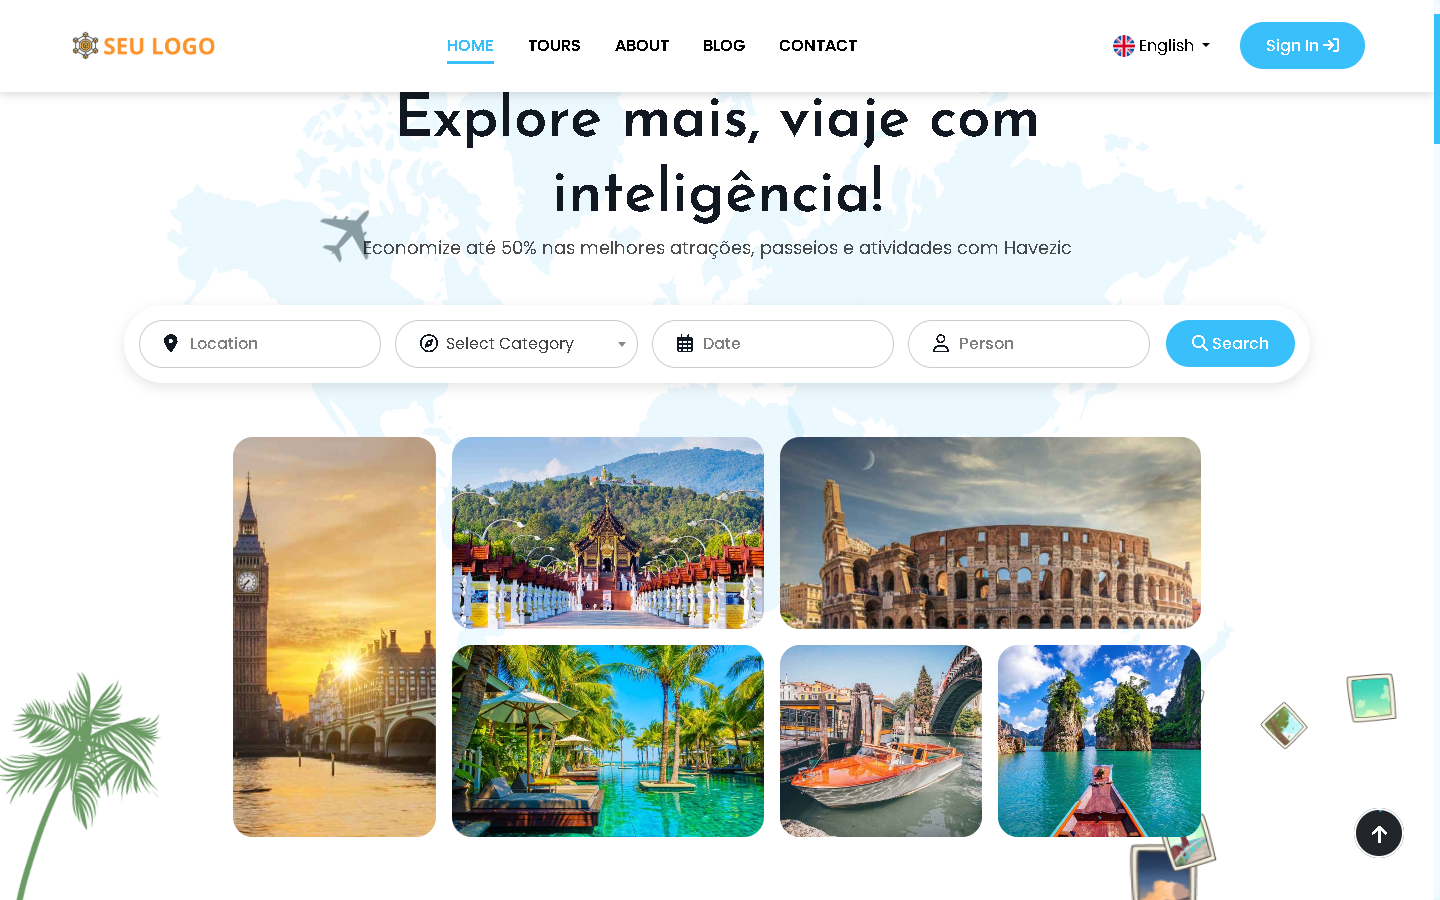Click the location pin icon
This screenshot has height=900, width=1440.
pyautogui.click(x=171, y=343)
